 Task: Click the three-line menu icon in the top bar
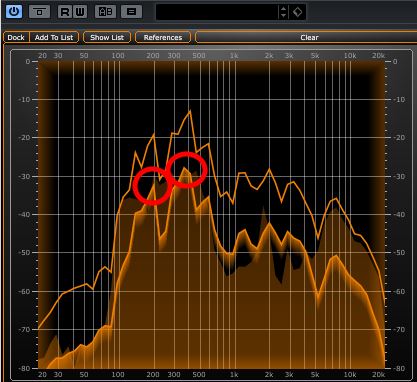click(x=131, y=12)
